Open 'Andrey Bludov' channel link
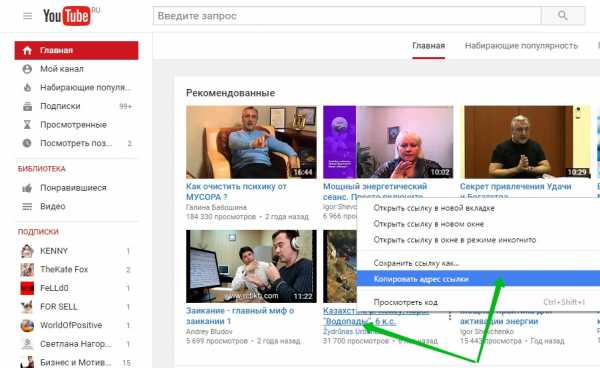 click(209, 332)
